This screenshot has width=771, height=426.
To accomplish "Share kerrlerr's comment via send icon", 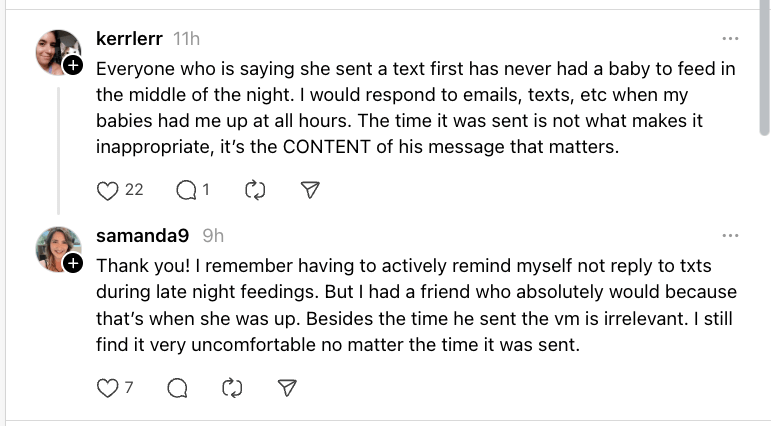I will [x=310, y=190].
